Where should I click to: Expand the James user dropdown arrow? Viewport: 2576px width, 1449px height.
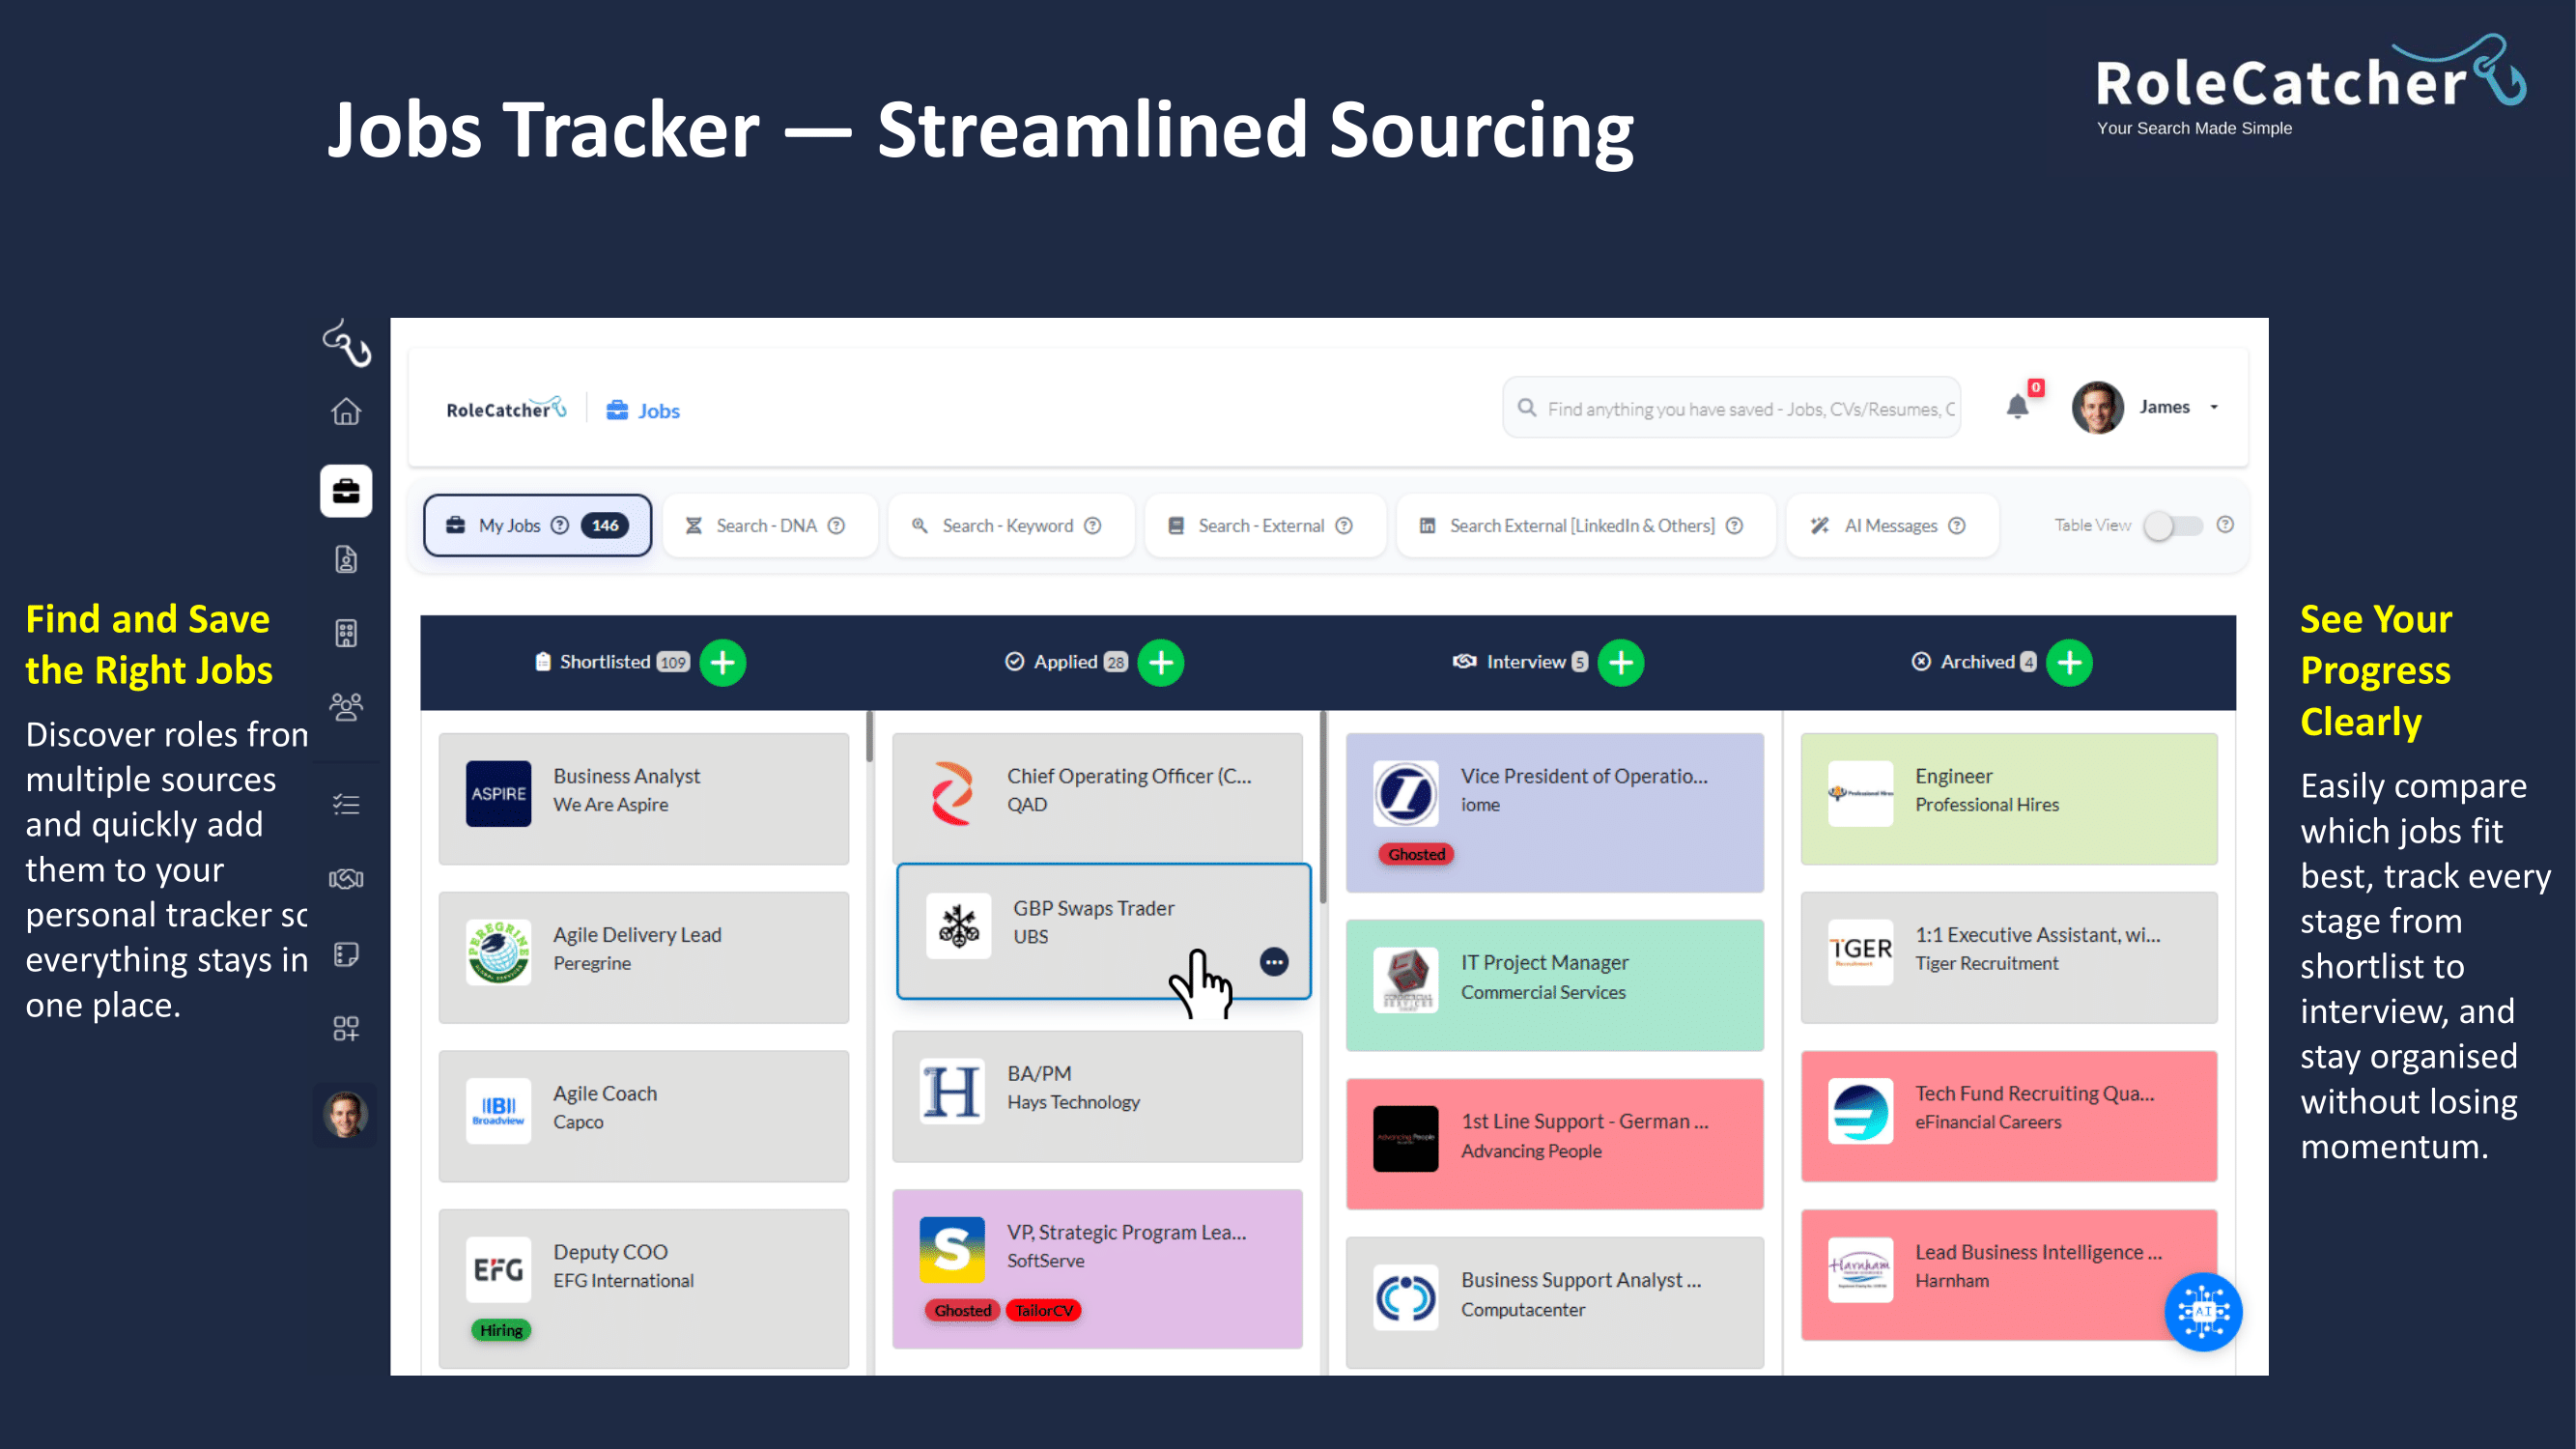[2214, 407]
